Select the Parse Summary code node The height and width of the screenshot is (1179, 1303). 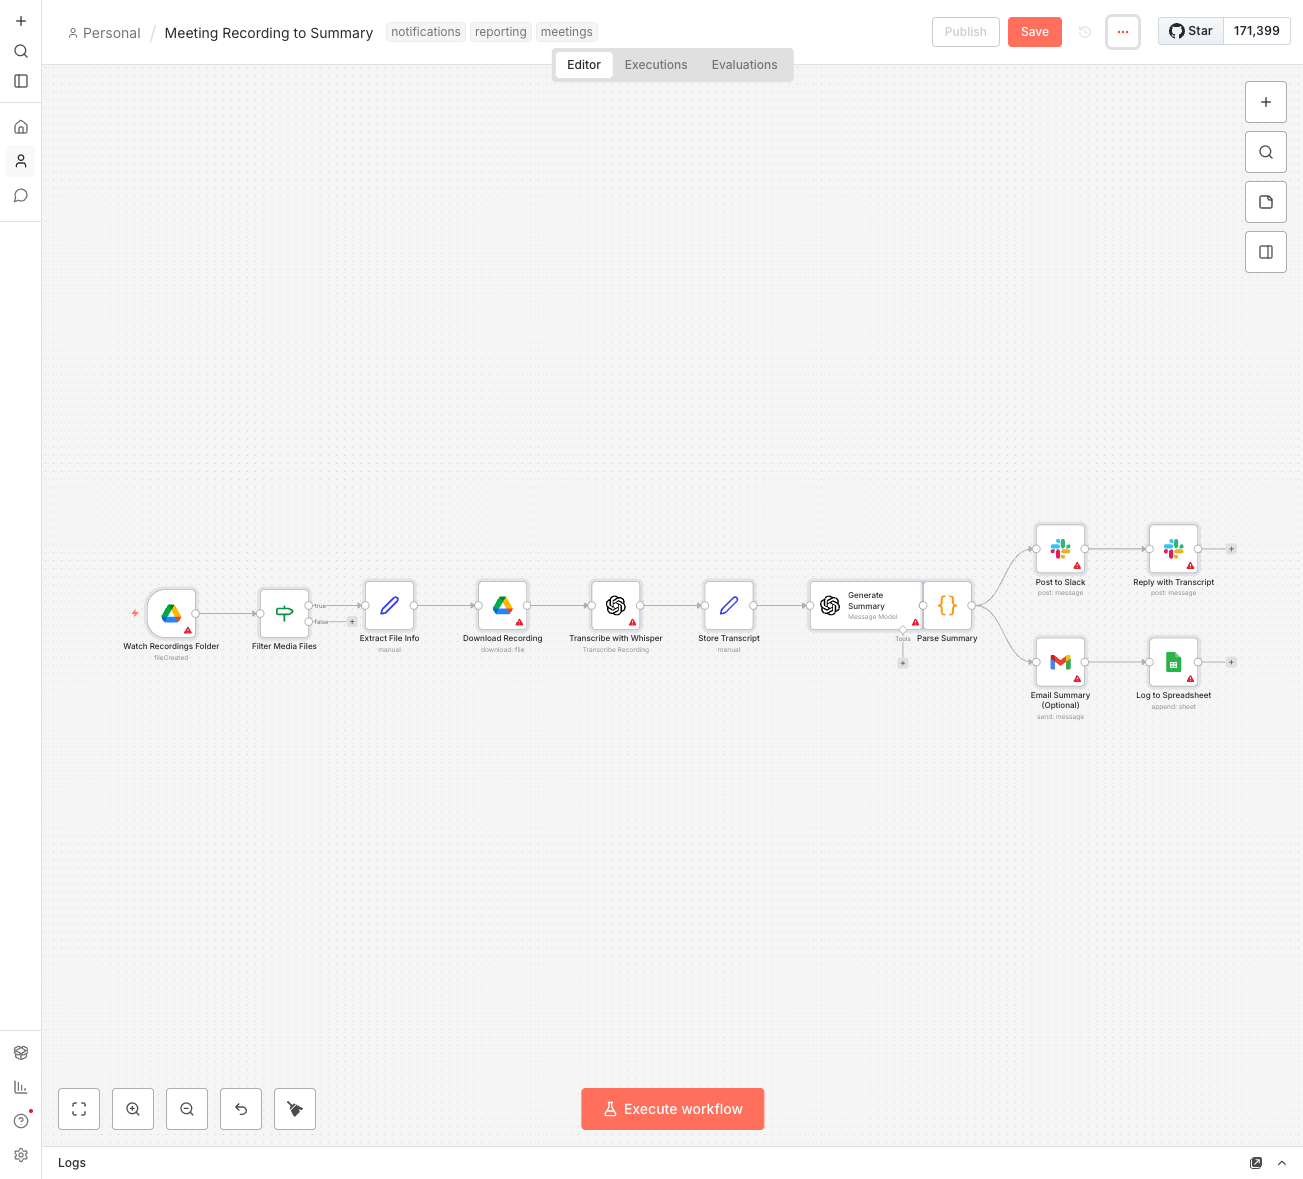[x=947, y=605]
